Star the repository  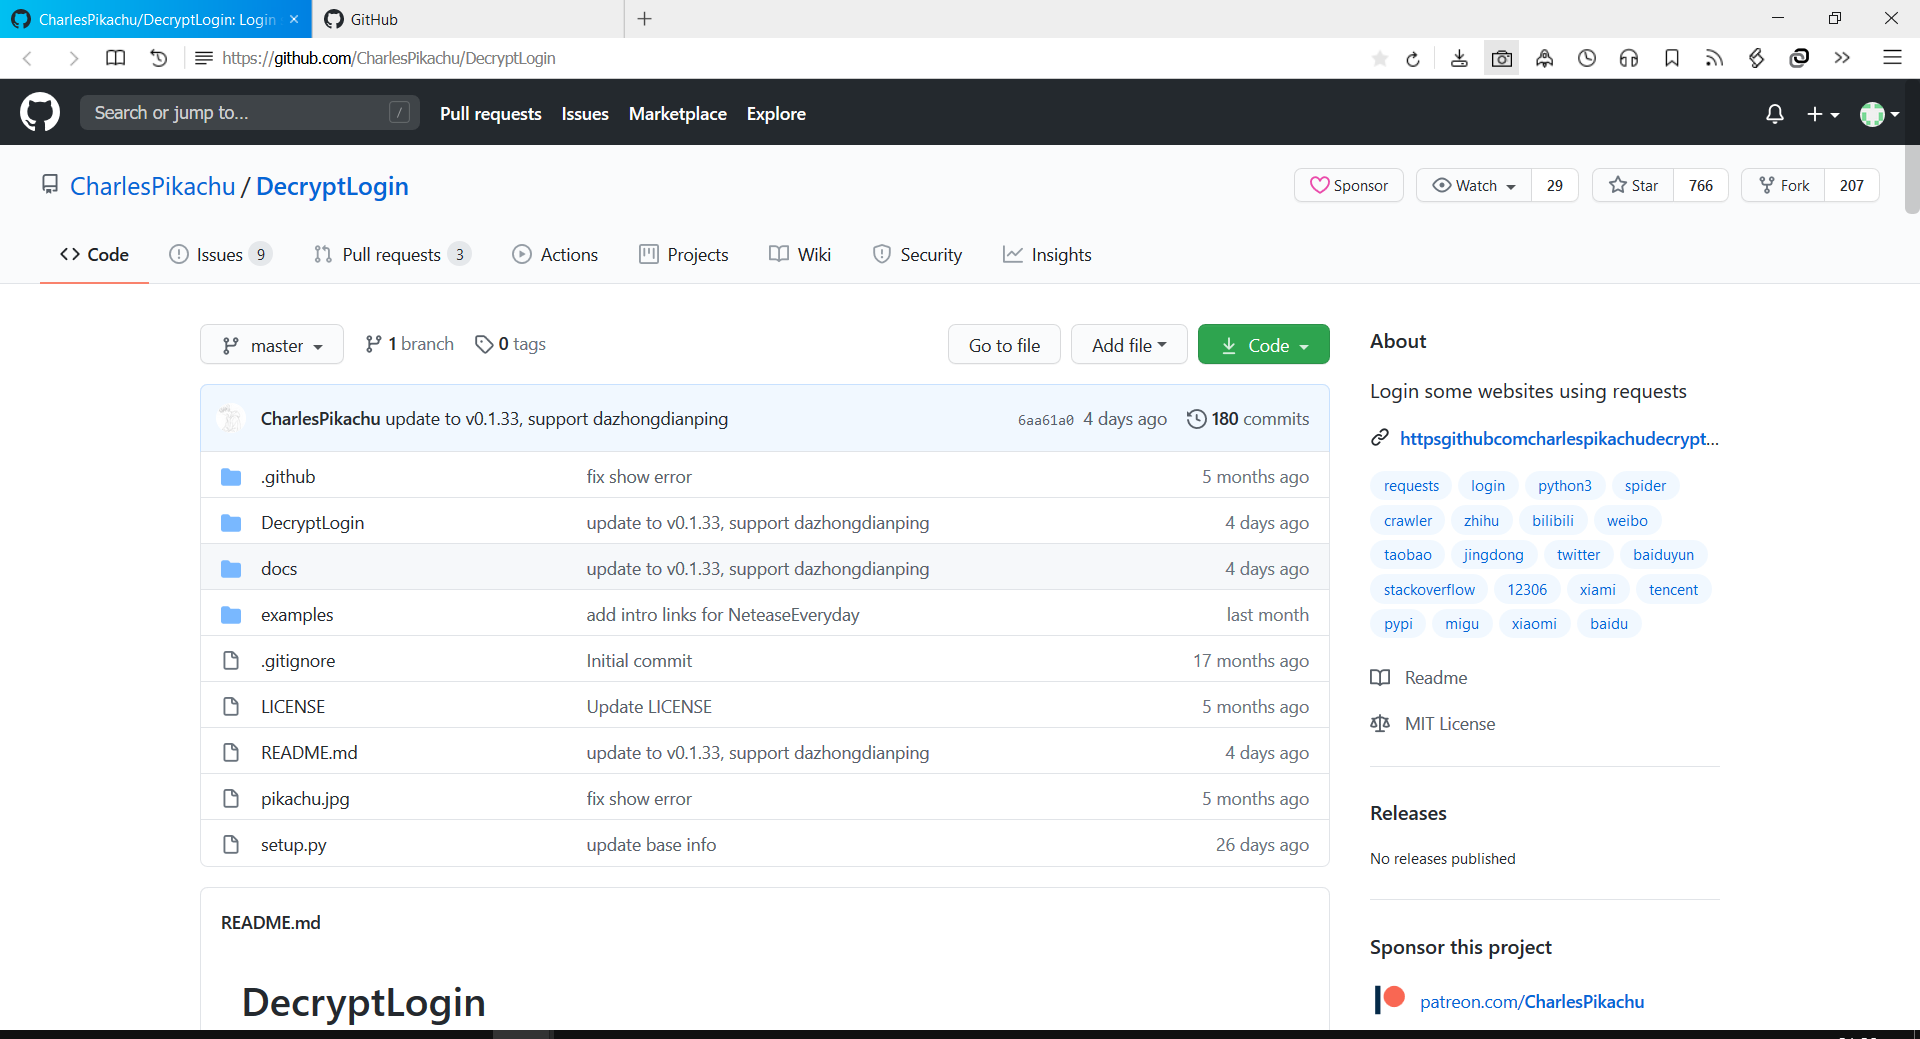[x=1633, y=185]
